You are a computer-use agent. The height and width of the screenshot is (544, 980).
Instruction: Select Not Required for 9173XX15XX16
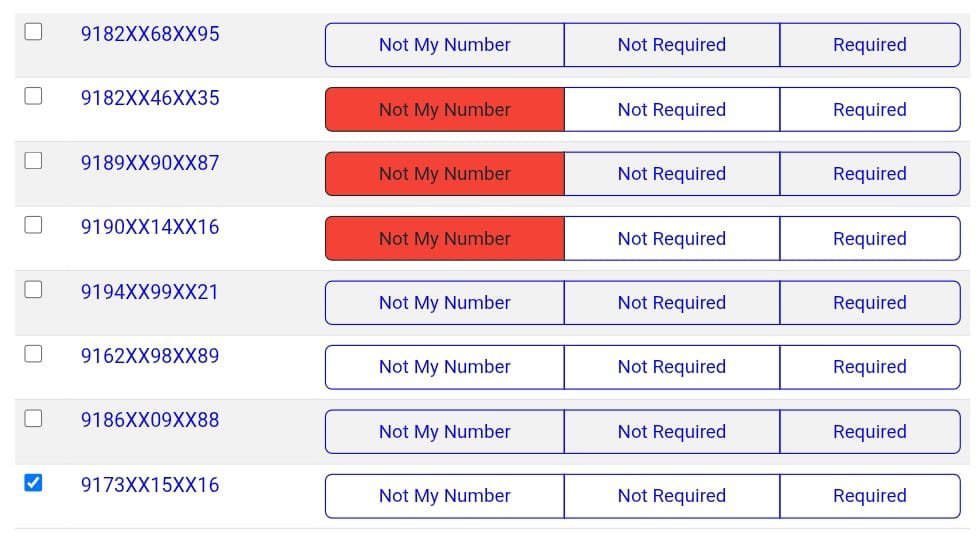671,496
